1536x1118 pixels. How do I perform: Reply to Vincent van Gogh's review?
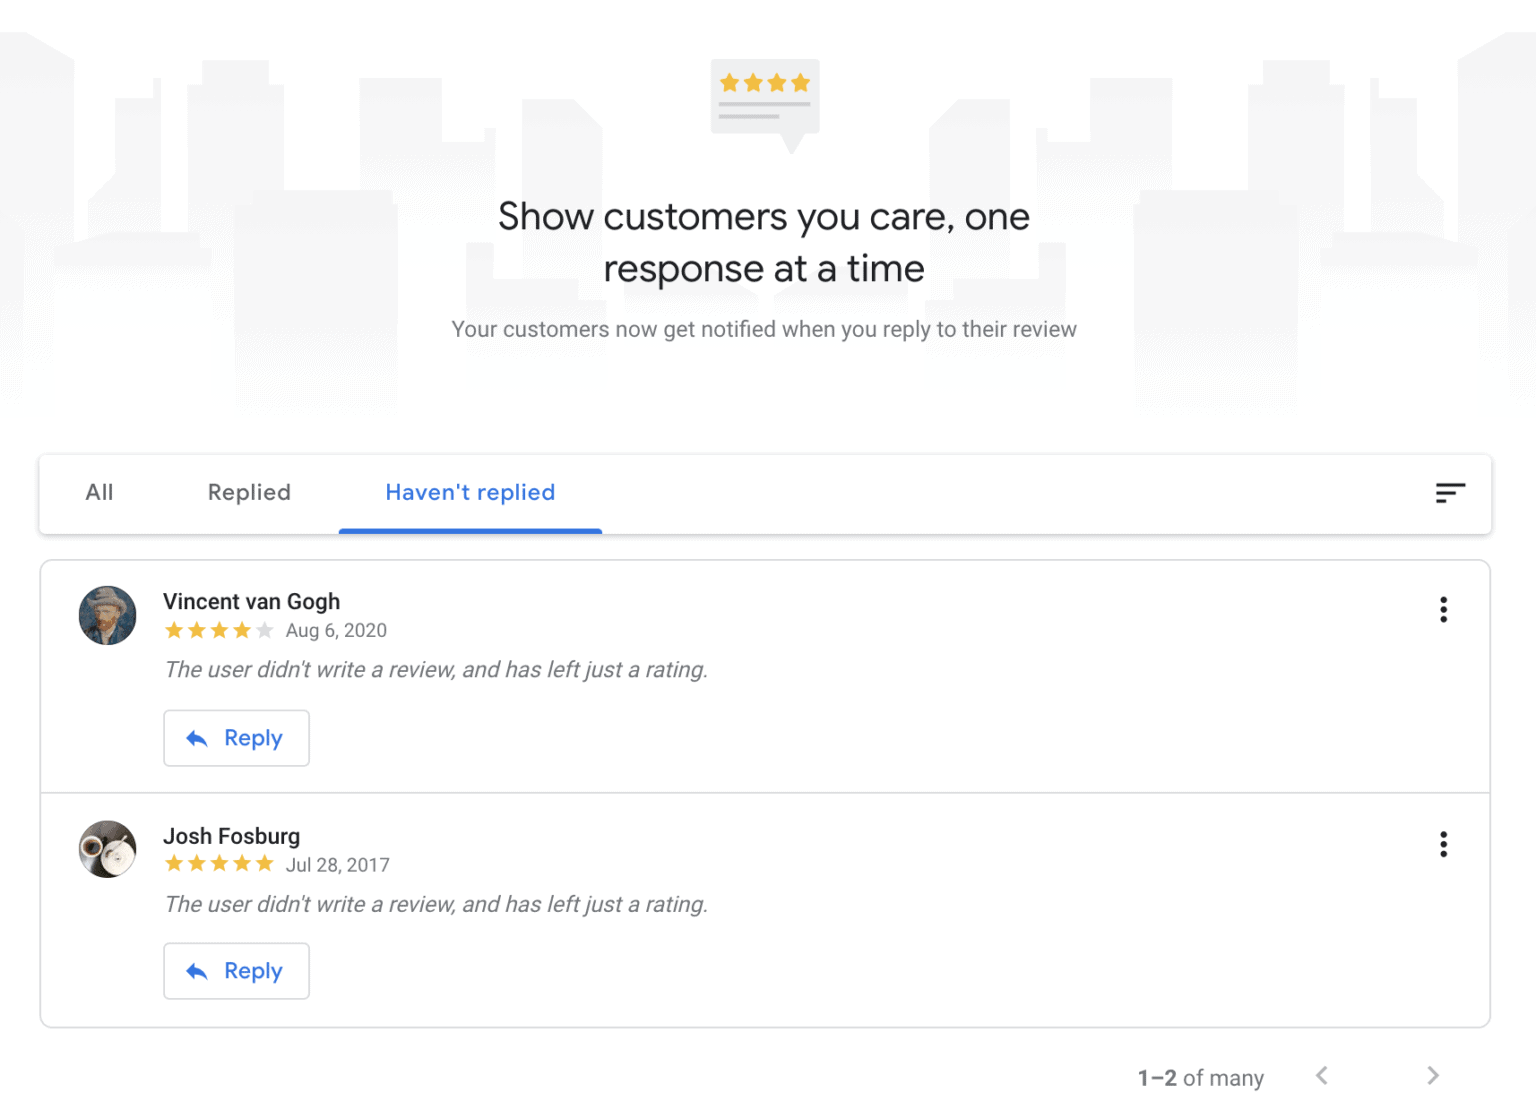tap(236, 737)
